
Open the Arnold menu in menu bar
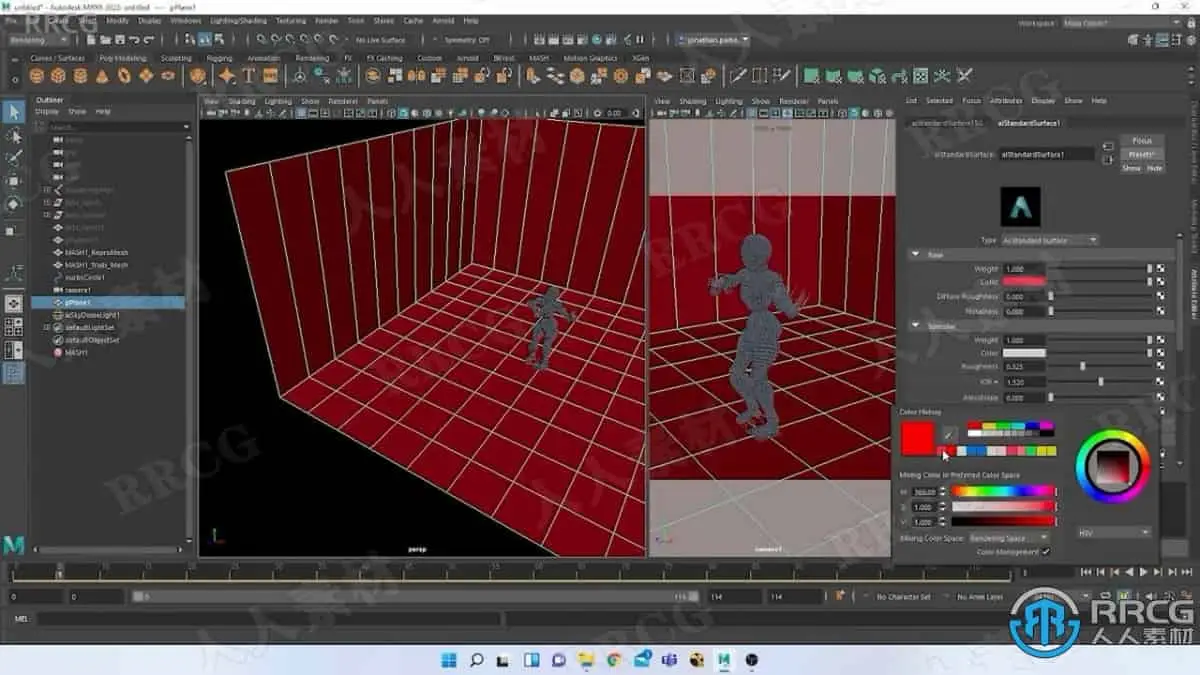pyautogui.click(x=442, y=20)
